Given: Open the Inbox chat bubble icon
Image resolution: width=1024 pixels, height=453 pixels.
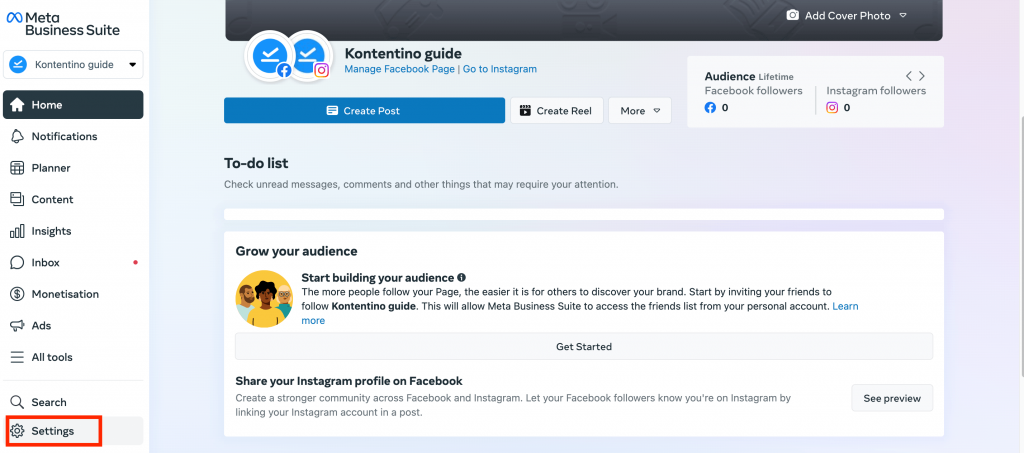Looking at the screenshot, I should point(17,263).
